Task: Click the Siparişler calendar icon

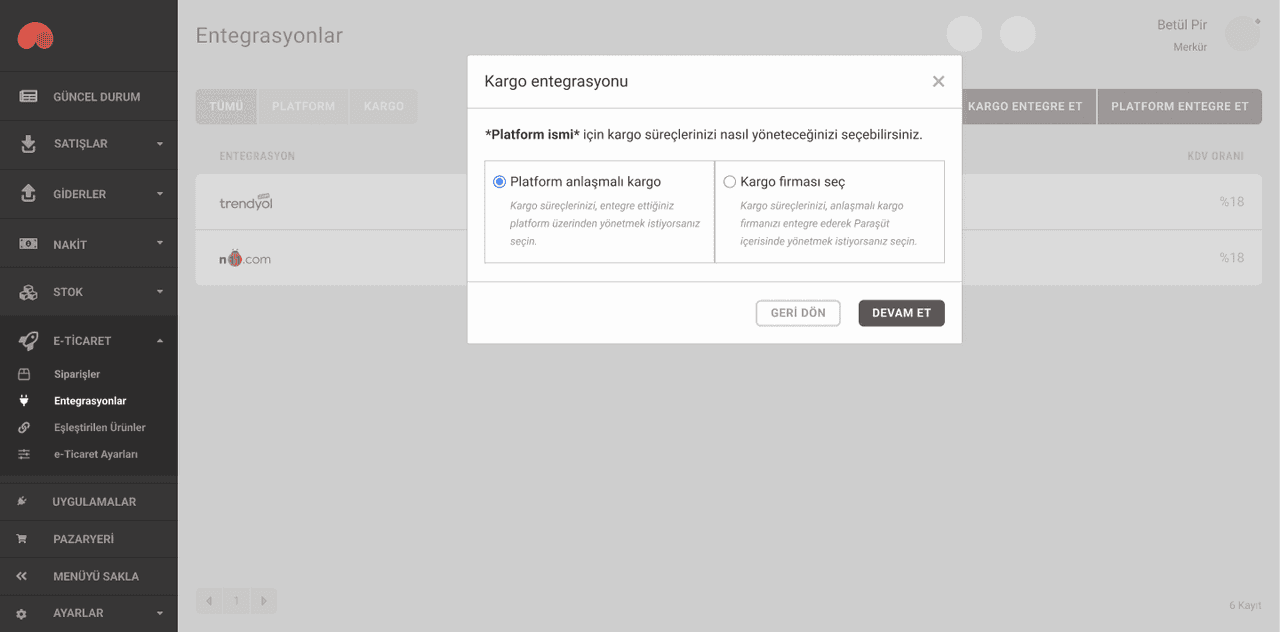Action: click(24, 374)
